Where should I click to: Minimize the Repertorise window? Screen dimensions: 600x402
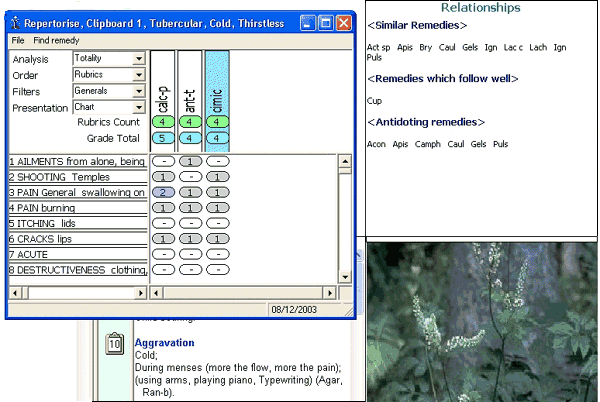[x=308, y=23]
